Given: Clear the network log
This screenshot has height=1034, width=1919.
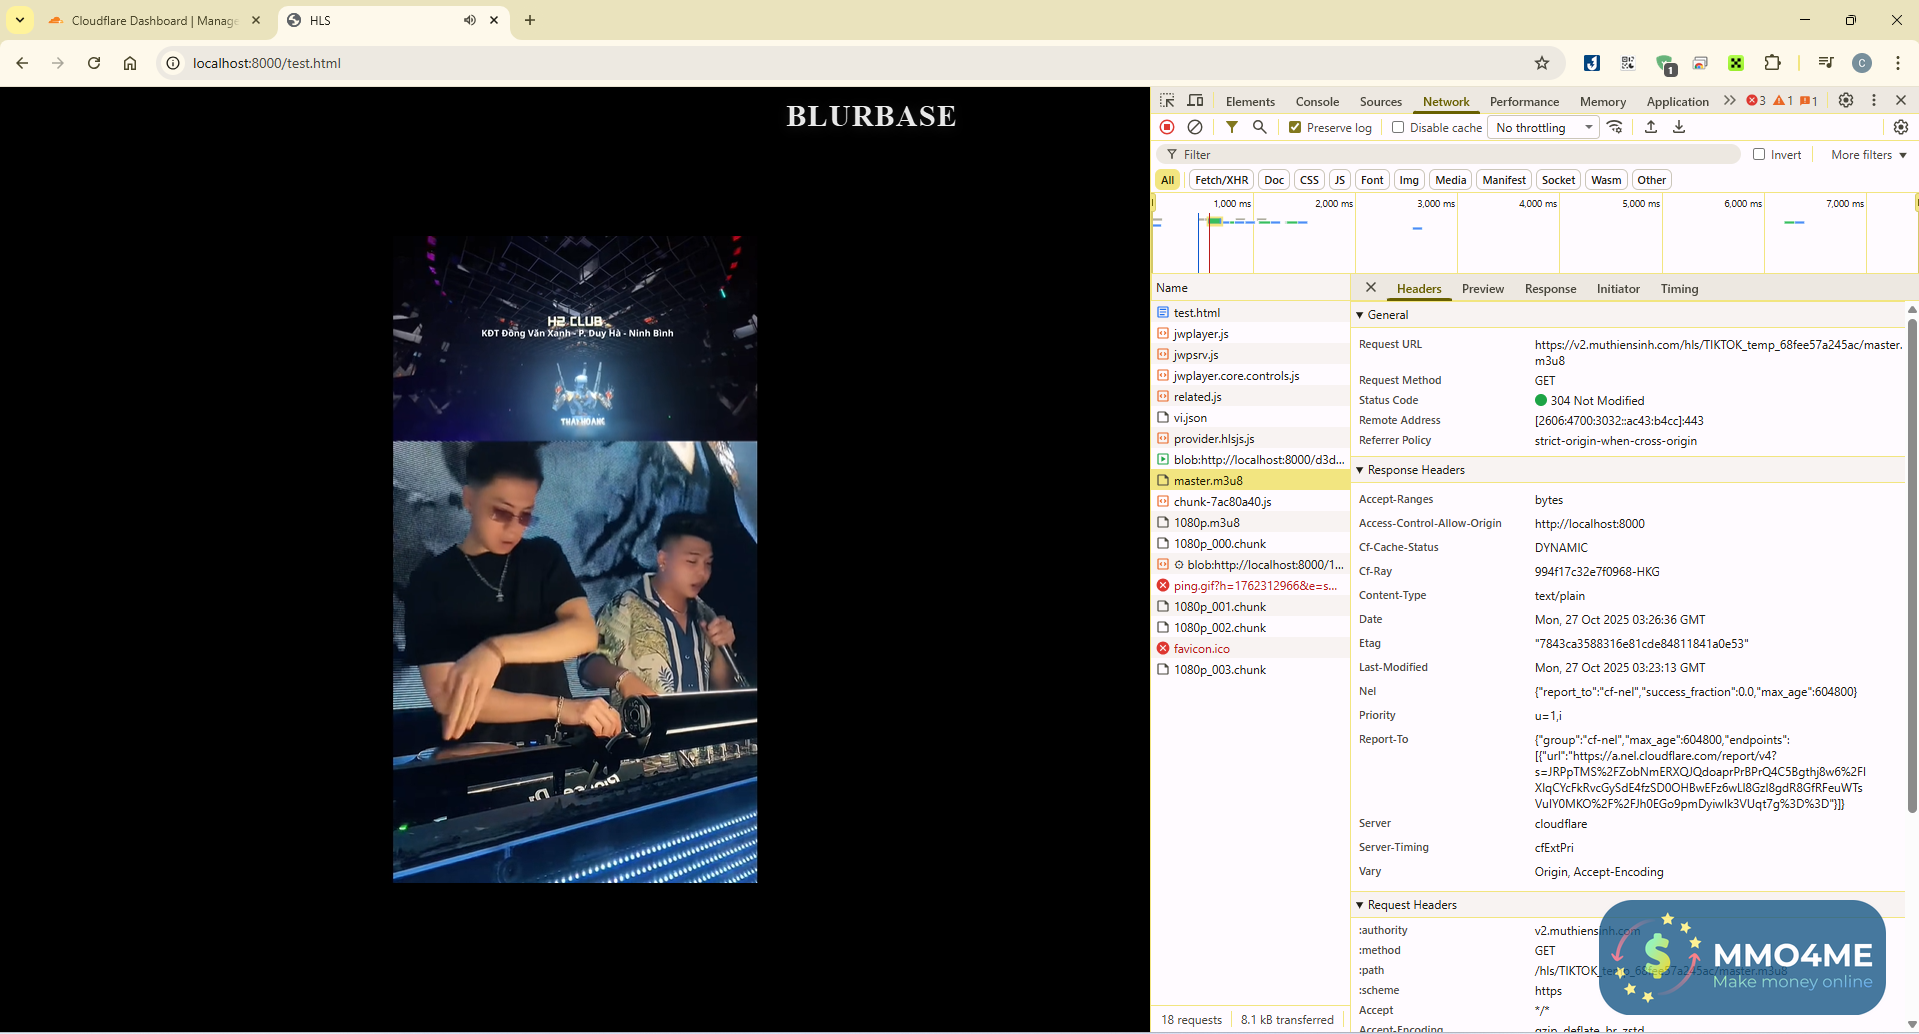Looking at the screenshot, I should click(1195, 127).
